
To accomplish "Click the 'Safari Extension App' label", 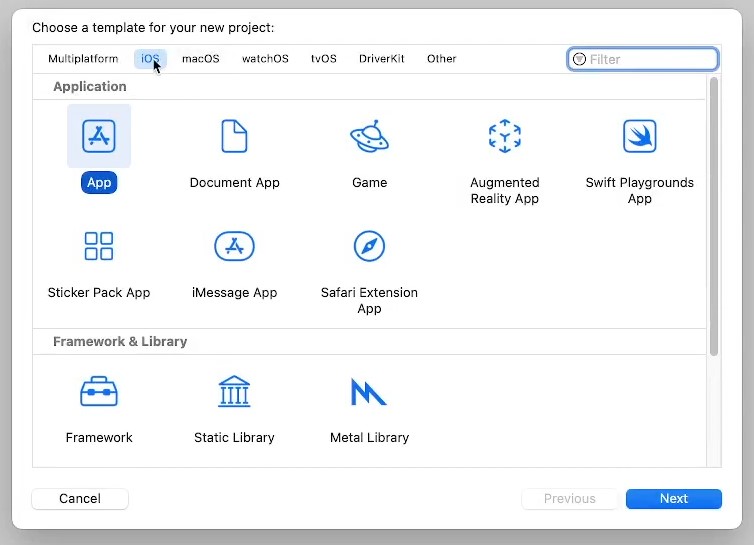I will pos(369,301).
